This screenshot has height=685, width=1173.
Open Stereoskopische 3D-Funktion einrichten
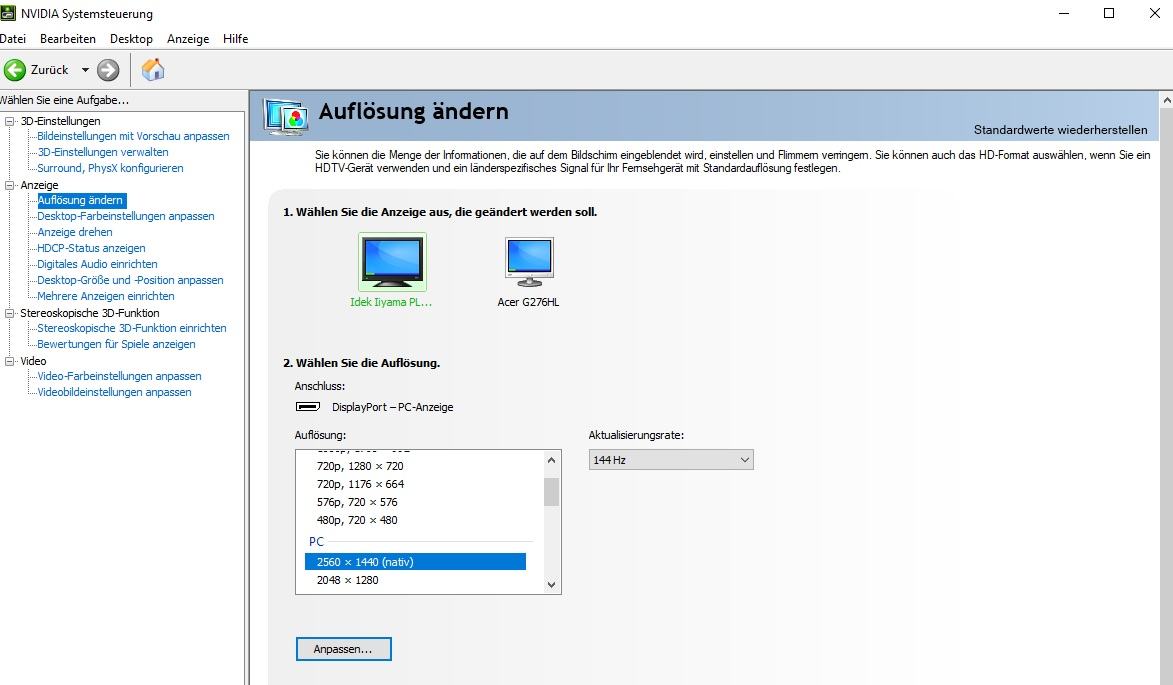click(x=132, y=328)
